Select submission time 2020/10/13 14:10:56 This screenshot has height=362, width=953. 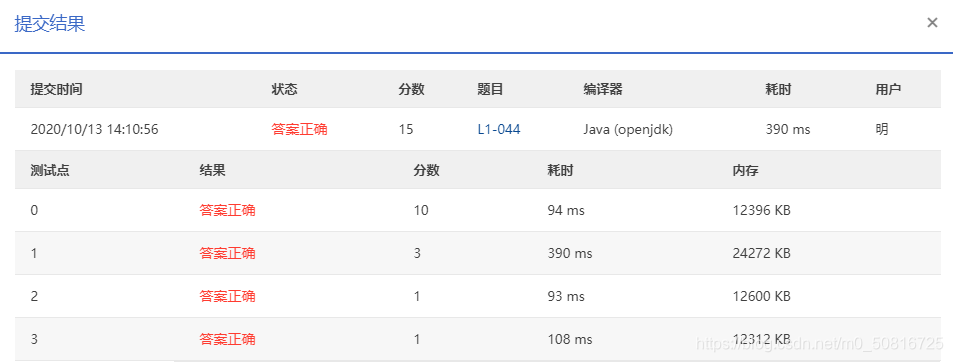pos(95,129)
